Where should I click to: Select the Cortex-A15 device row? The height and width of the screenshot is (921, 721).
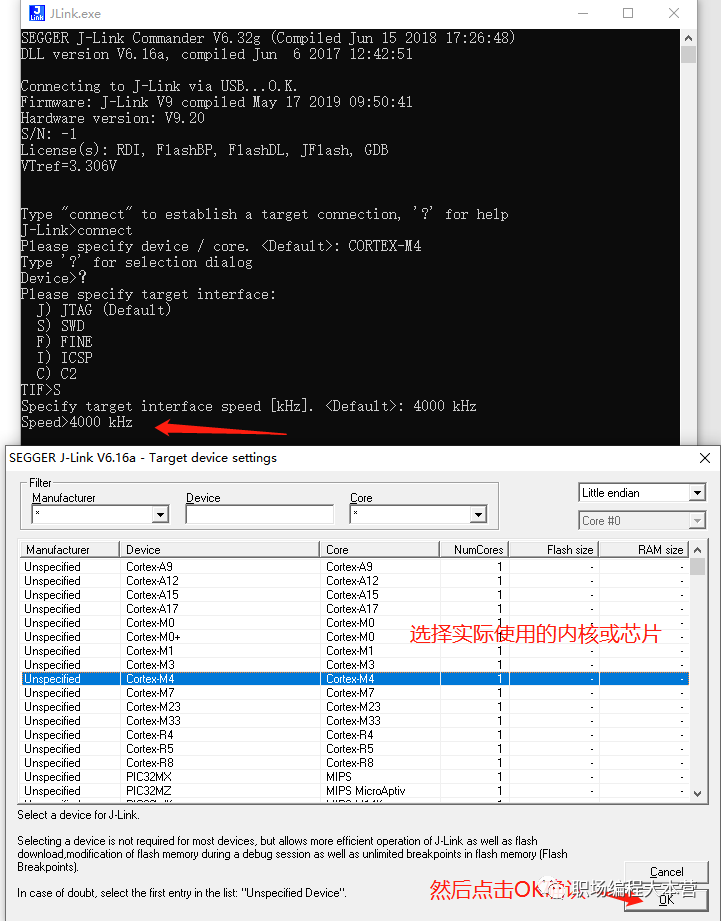pyautogui.click(x=355, y=595)
